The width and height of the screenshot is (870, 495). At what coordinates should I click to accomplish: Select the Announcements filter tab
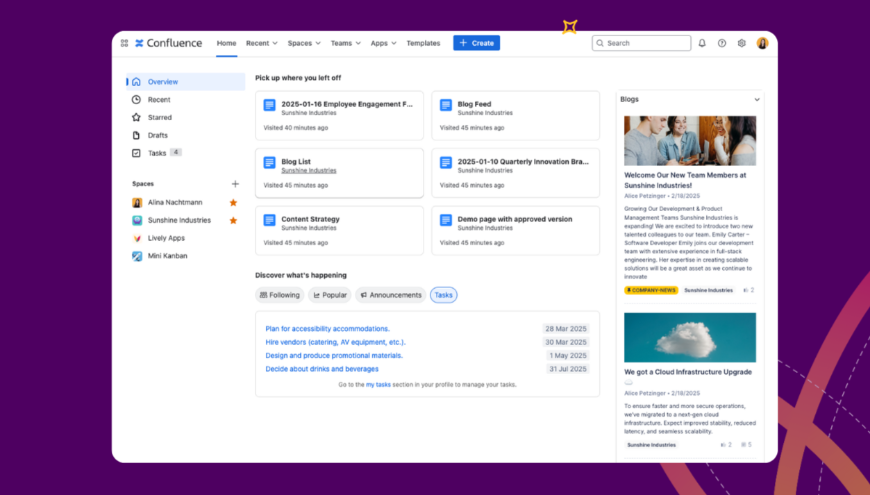[x=391, y=295]
